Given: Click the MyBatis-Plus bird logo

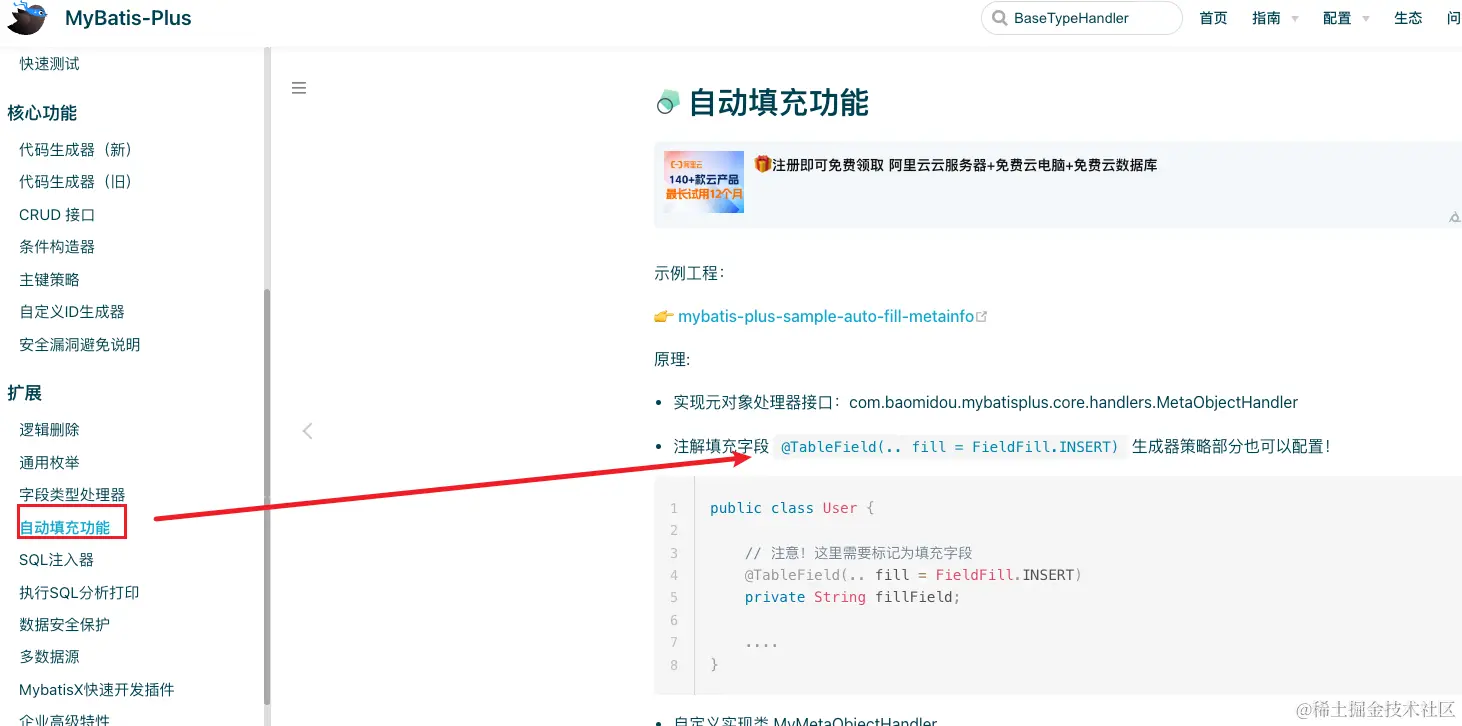Looking at the screenshot, I should (27, 17).
